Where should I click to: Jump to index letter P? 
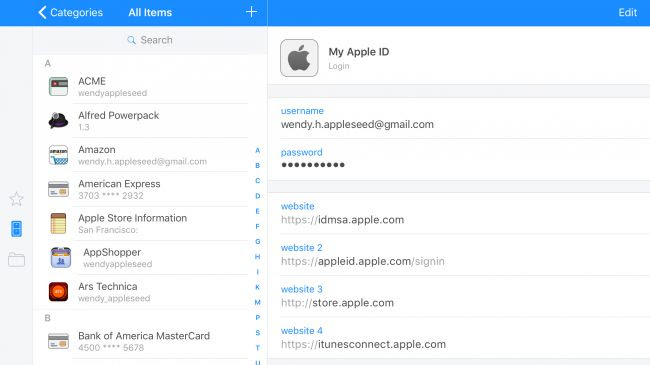tap(257, 318)
